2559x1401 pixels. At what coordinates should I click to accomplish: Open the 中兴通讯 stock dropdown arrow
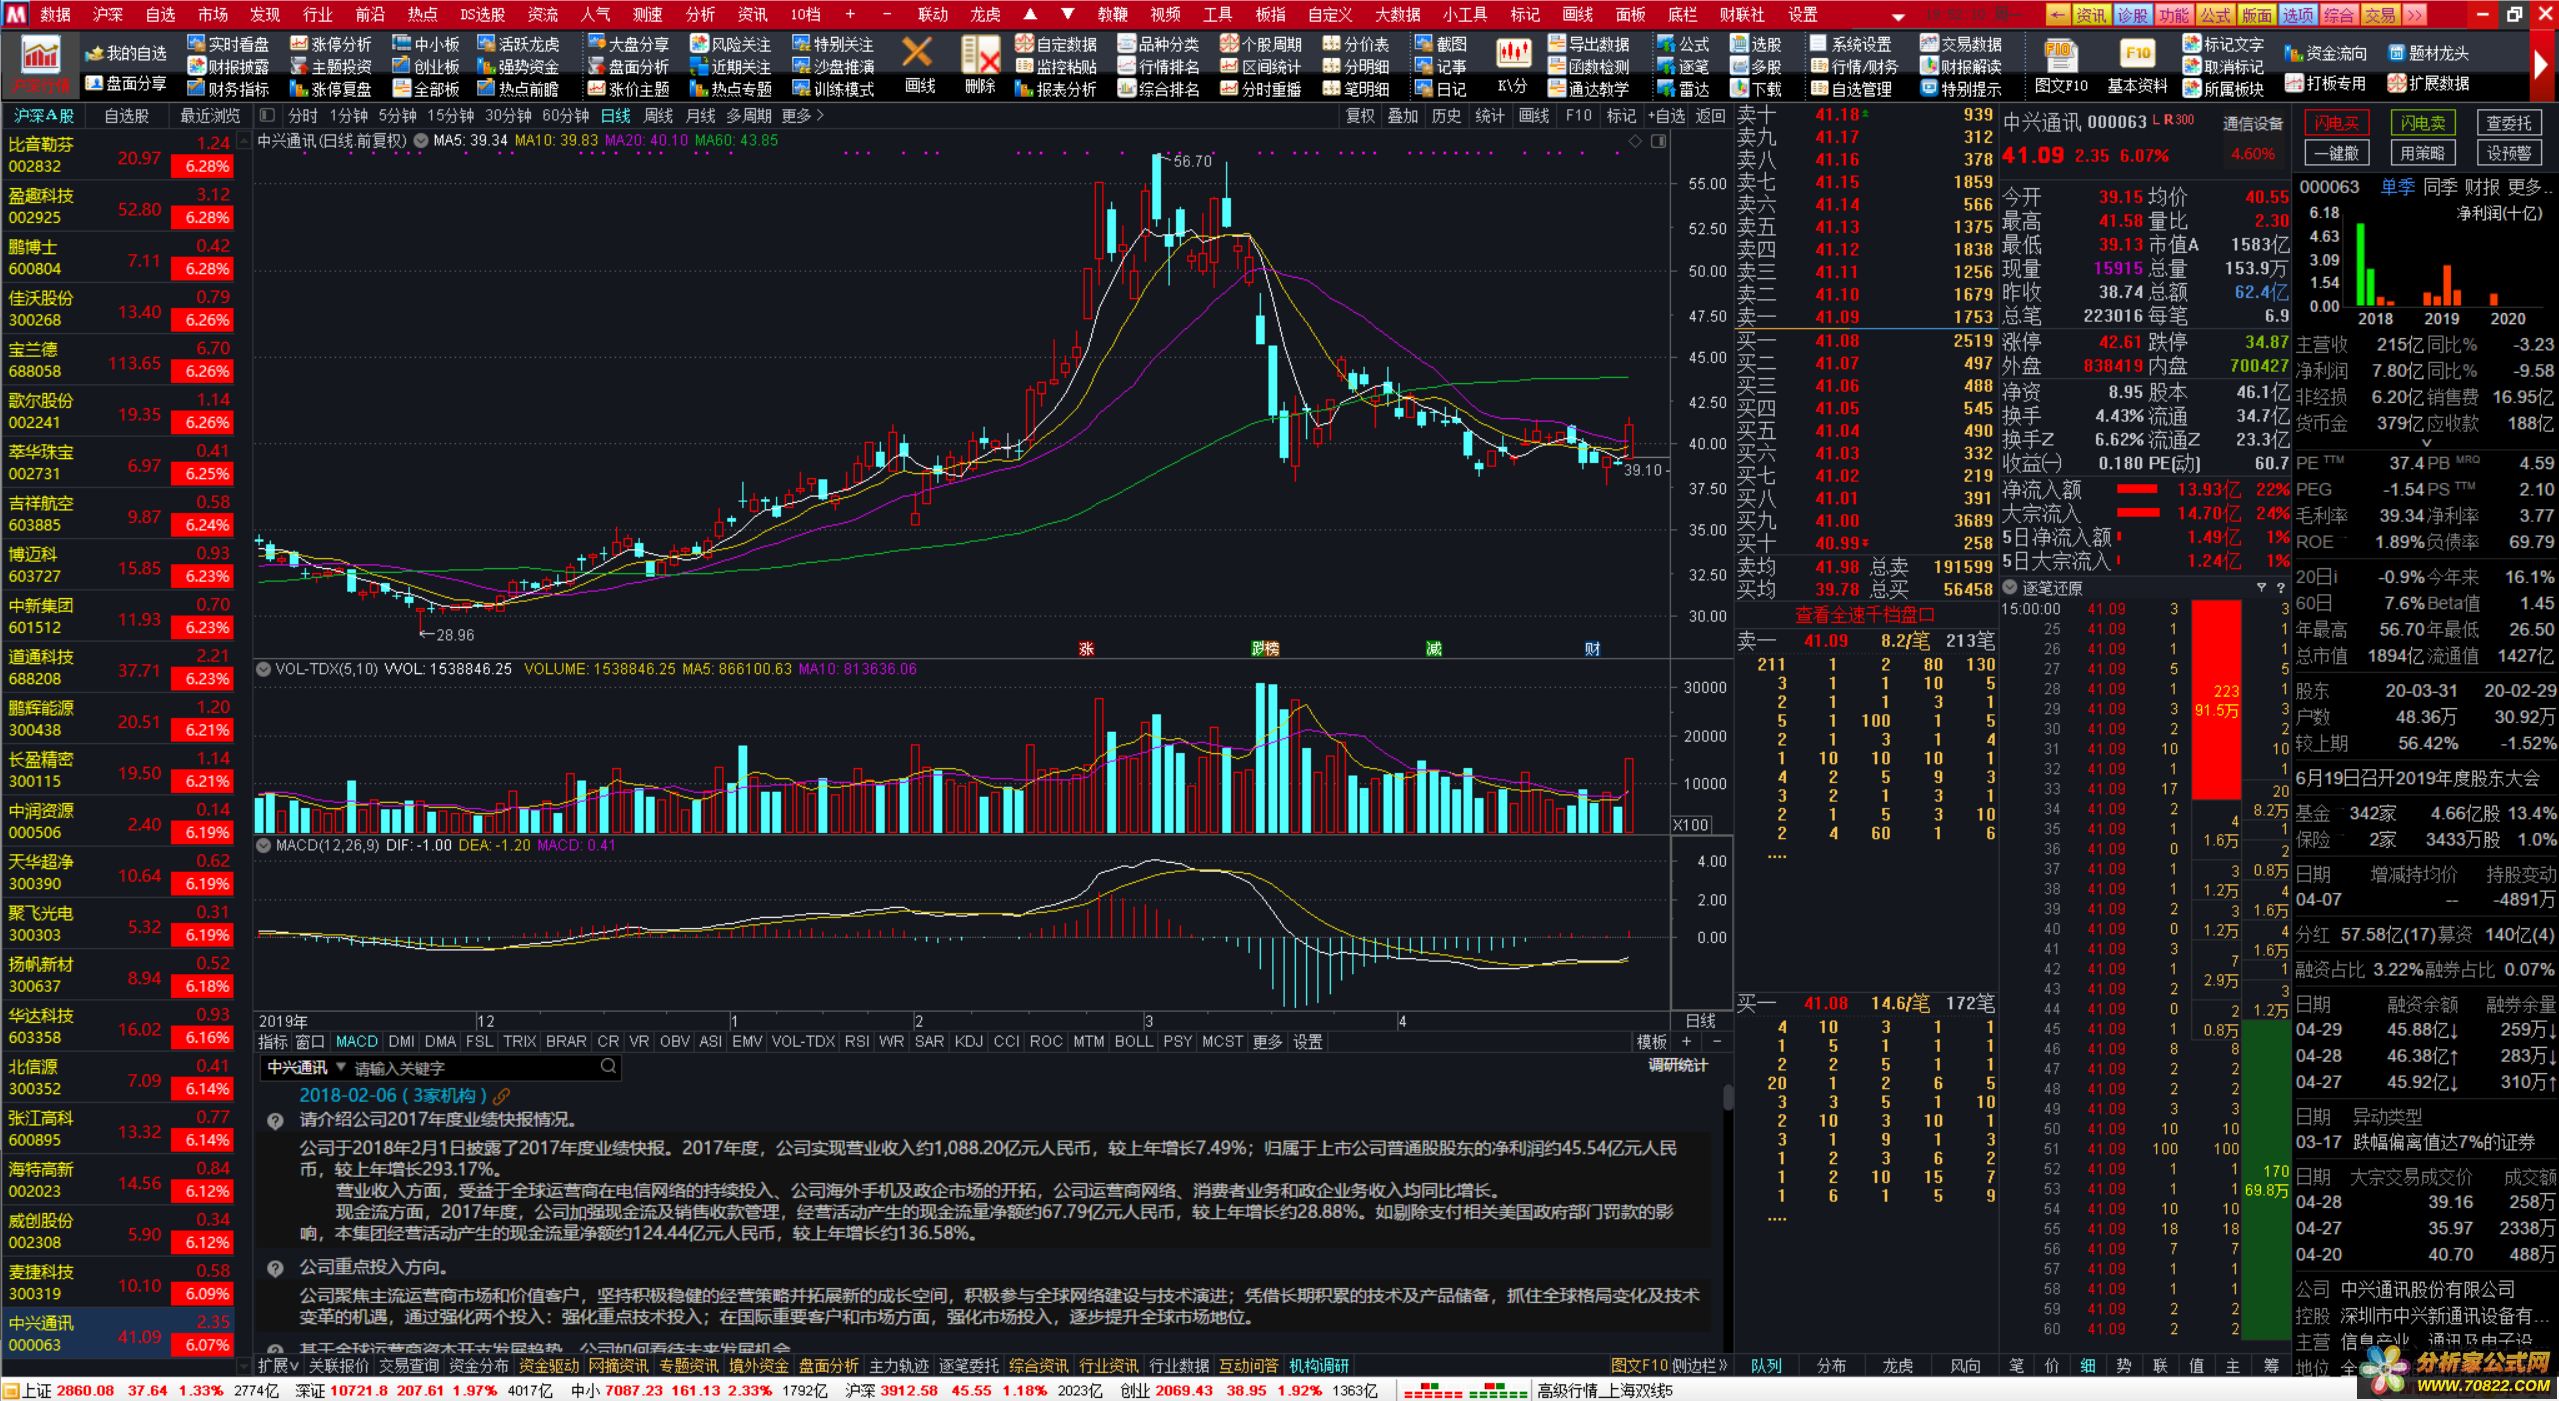click(341, 1067)
